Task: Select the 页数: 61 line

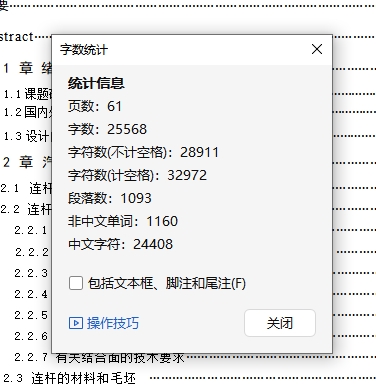Action: click(x=95, y=106)
